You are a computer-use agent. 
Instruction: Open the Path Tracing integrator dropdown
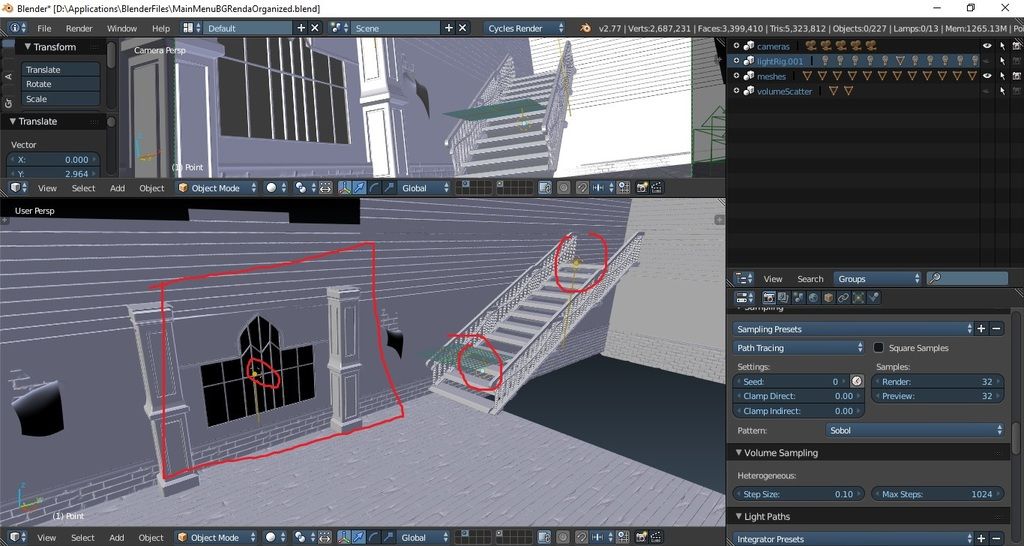(799, 347)
